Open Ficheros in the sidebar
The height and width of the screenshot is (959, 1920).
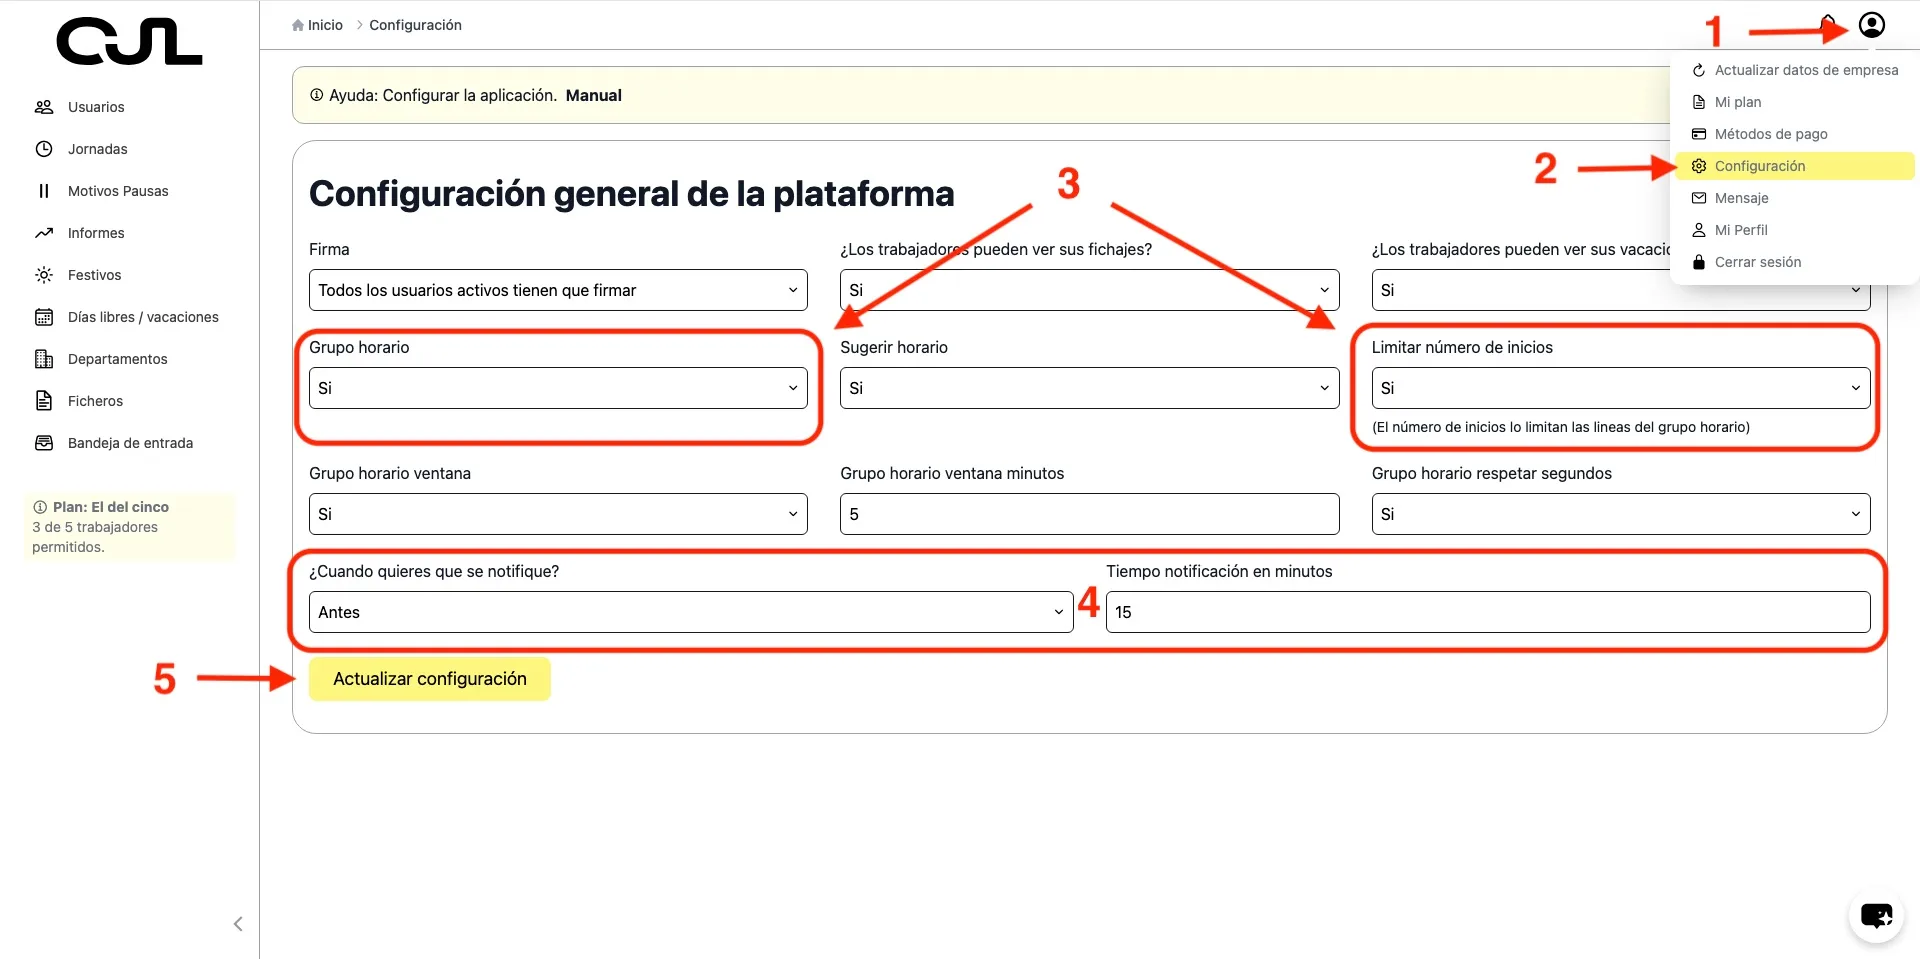tap(96, 401)
